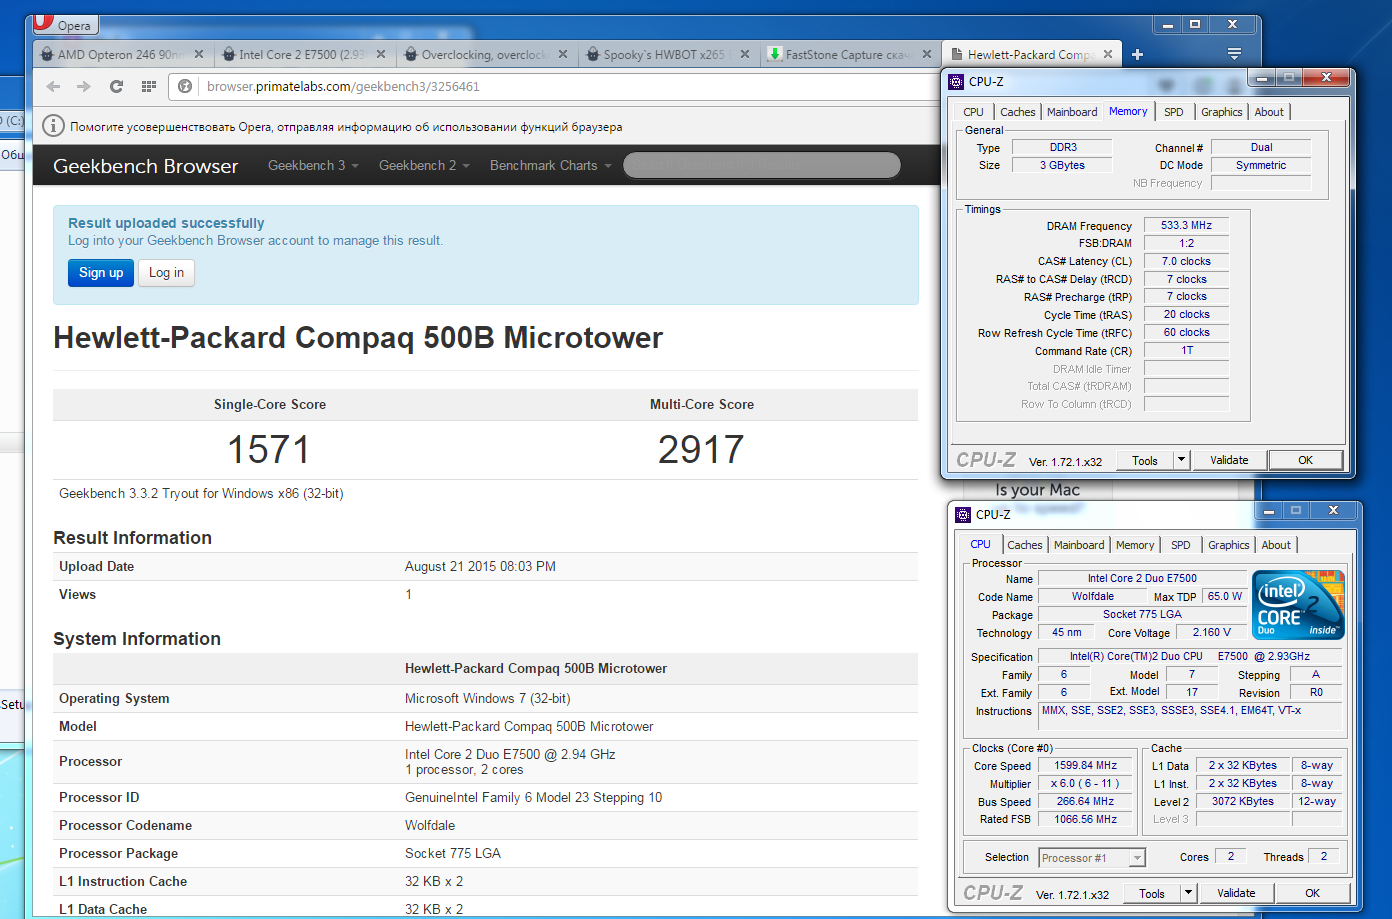This screenshot has width=1392, height=919.
Task: Click the site info icon in address bar
Action: [185, 87]
